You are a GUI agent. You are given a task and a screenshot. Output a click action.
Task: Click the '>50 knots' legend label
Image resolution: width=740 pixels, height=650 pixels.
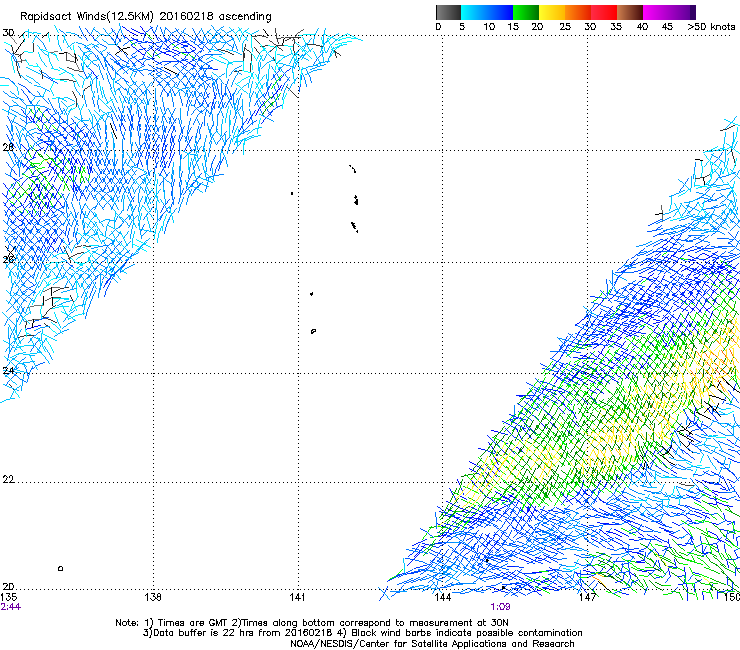pyautogui.click(x=711, y=27)
